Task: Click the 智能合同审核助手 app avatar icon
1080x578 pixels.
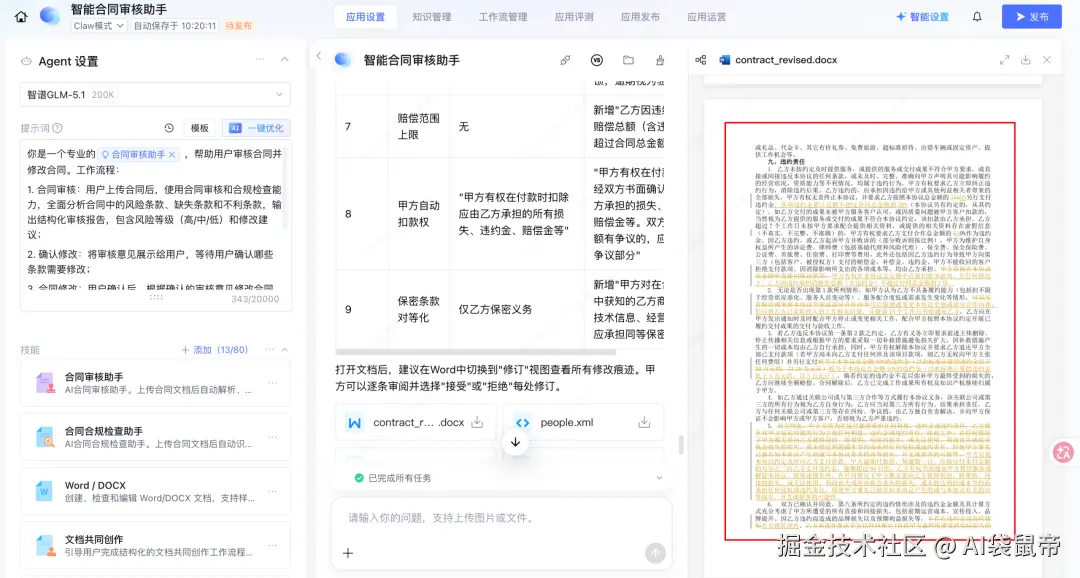Action: point(50,16)
